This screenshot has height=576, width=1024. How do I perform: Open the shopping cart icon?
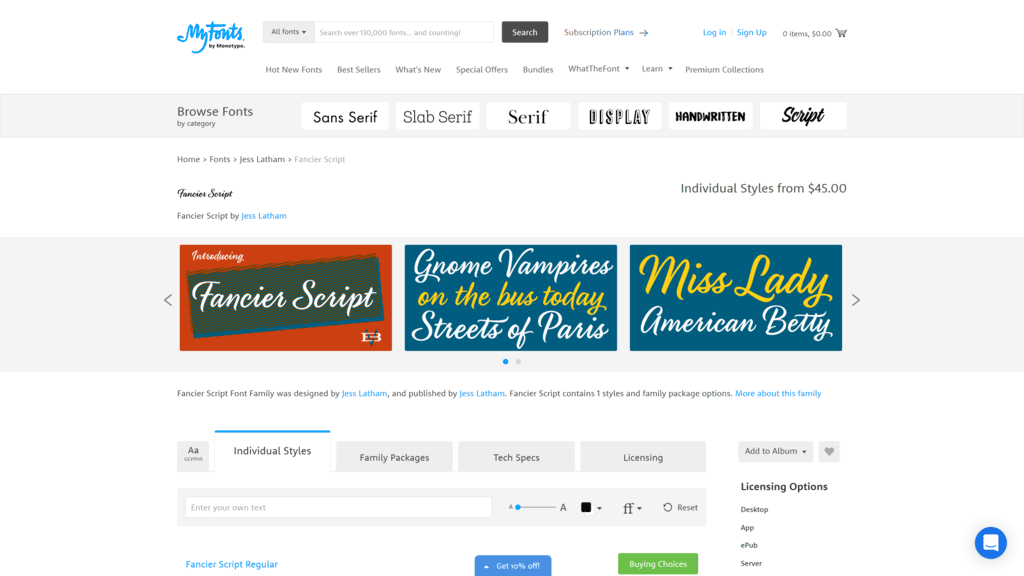pyautogui.click(x=841, y=33)
